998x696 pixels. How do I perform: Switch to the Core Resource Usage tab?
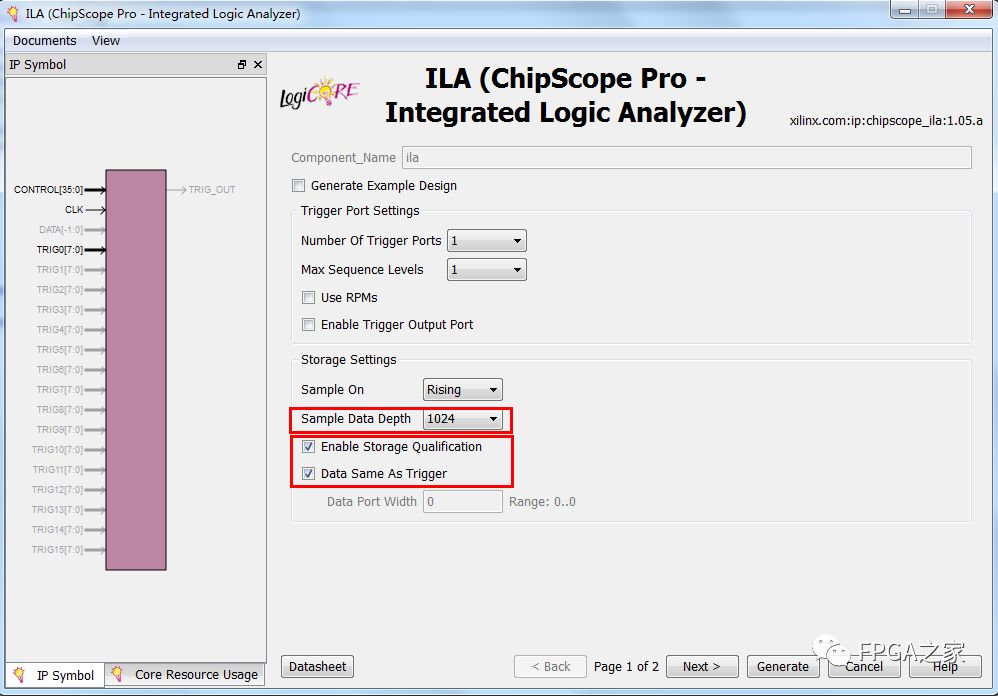(x=185, y=674)
